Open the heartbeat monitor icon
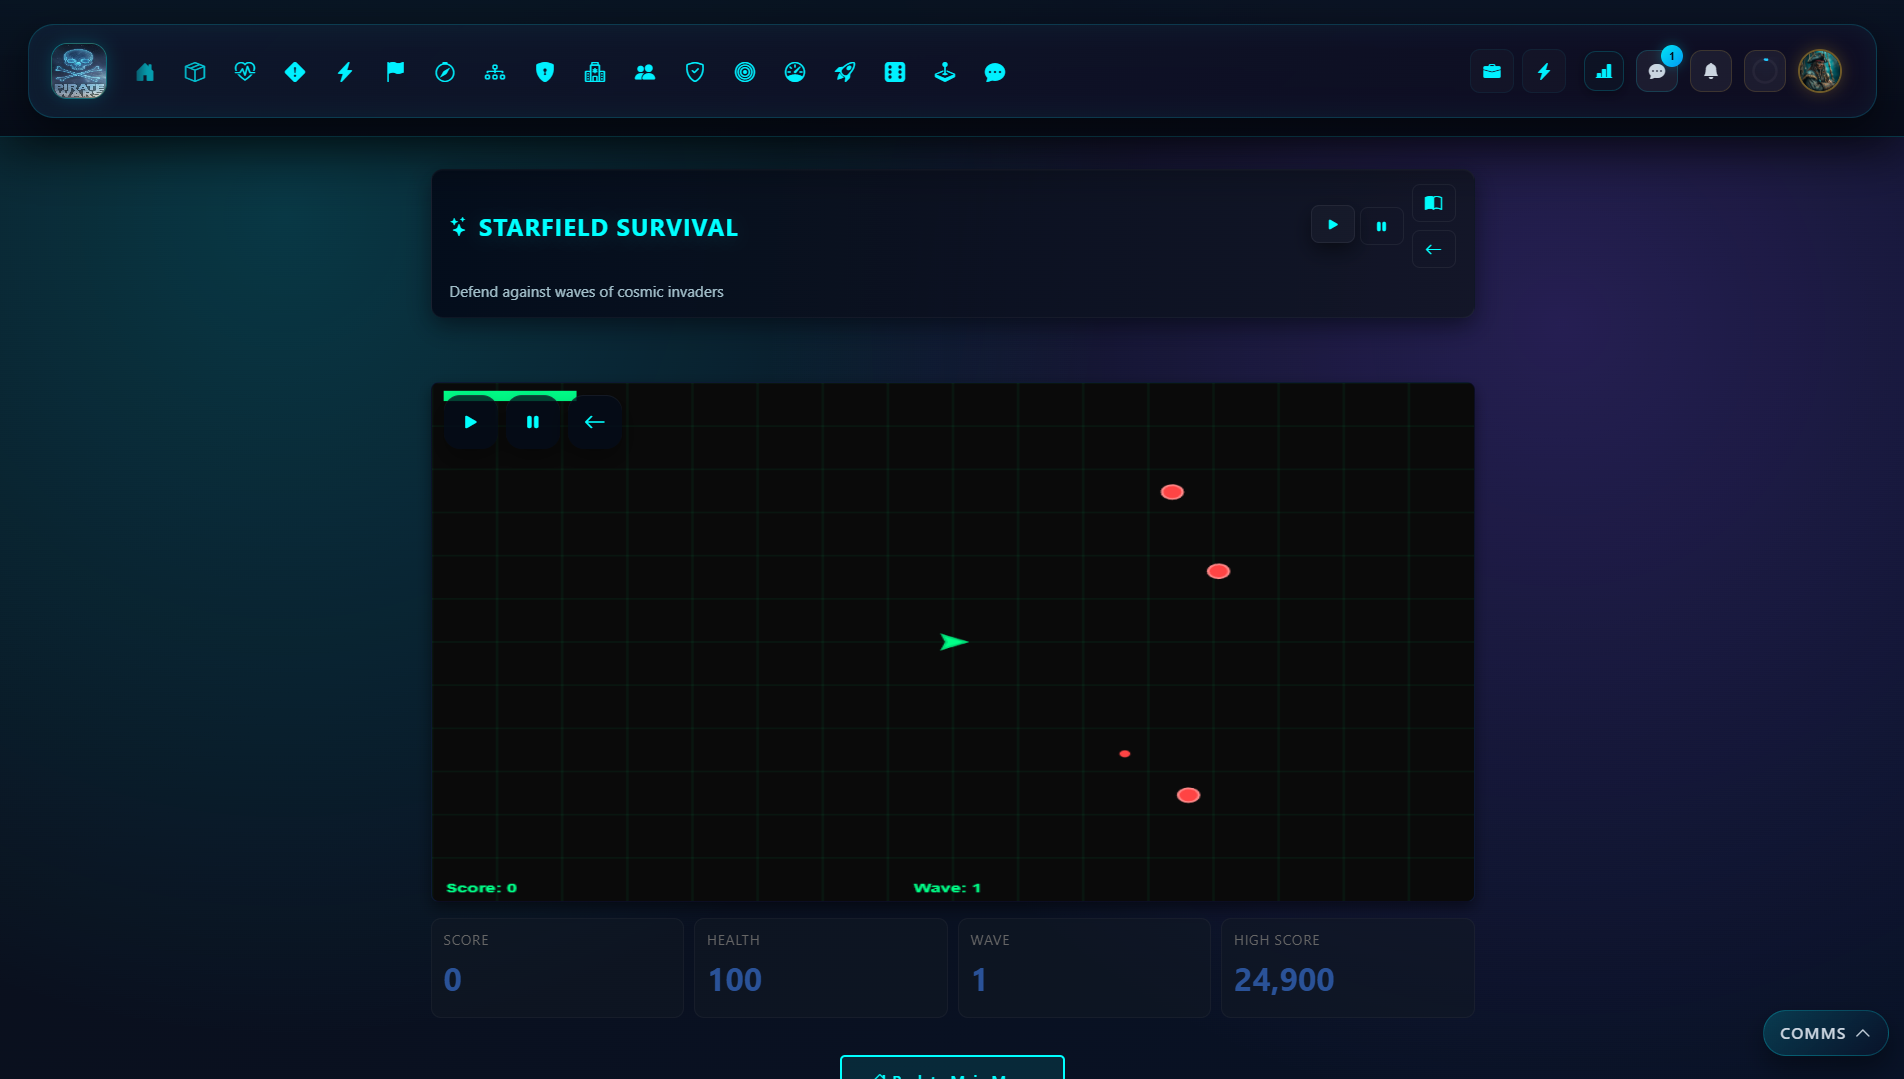This screenshot has width=1904, height=1079. [245, 72]
